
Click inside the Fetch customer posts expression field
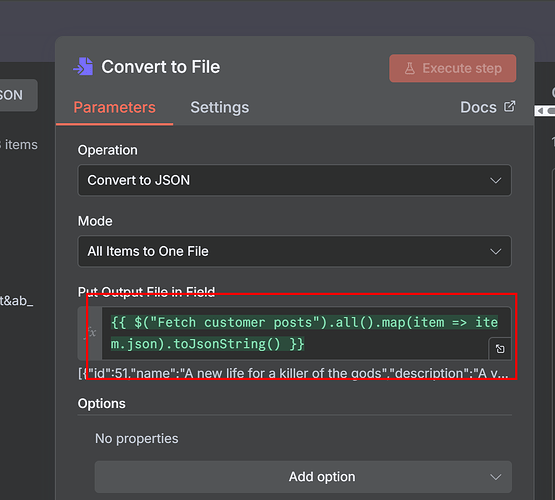pyautogui.click(x=306, y=333)
